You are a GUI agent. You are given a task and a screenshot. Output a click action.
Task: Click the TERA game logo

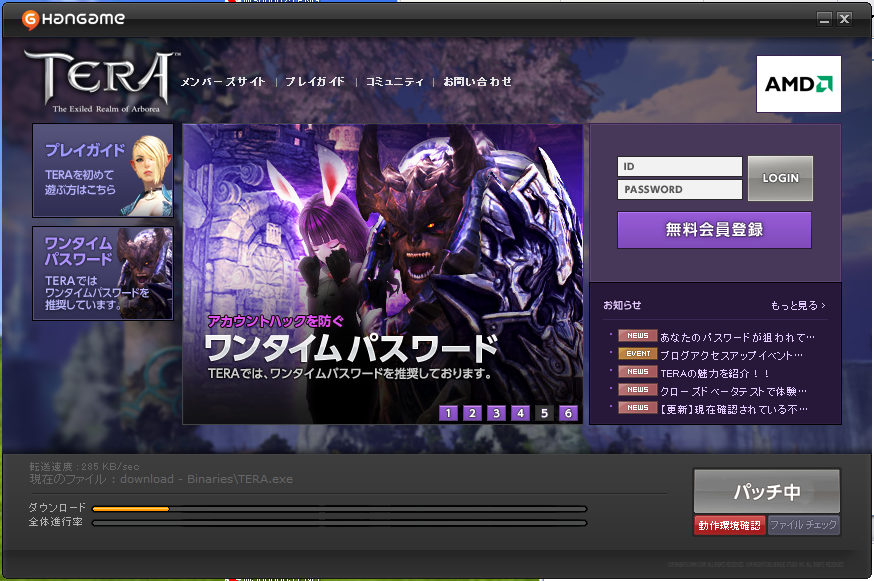tap(101, 81)
